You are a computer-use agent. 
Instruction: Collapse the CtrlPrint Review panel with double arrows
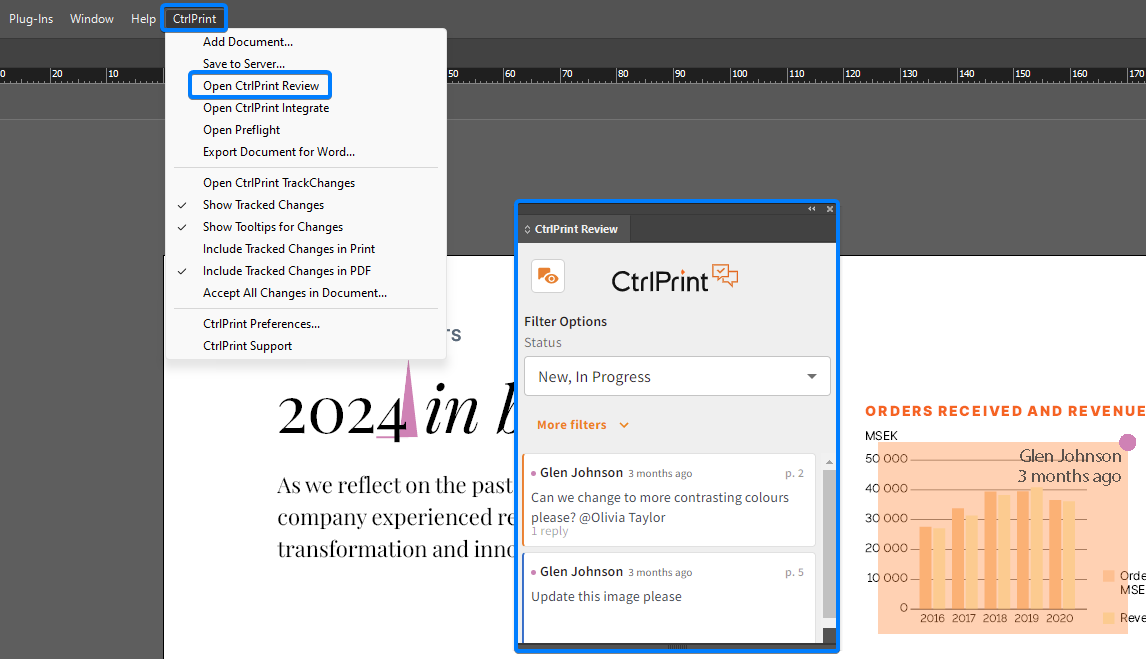coord(811,209)
